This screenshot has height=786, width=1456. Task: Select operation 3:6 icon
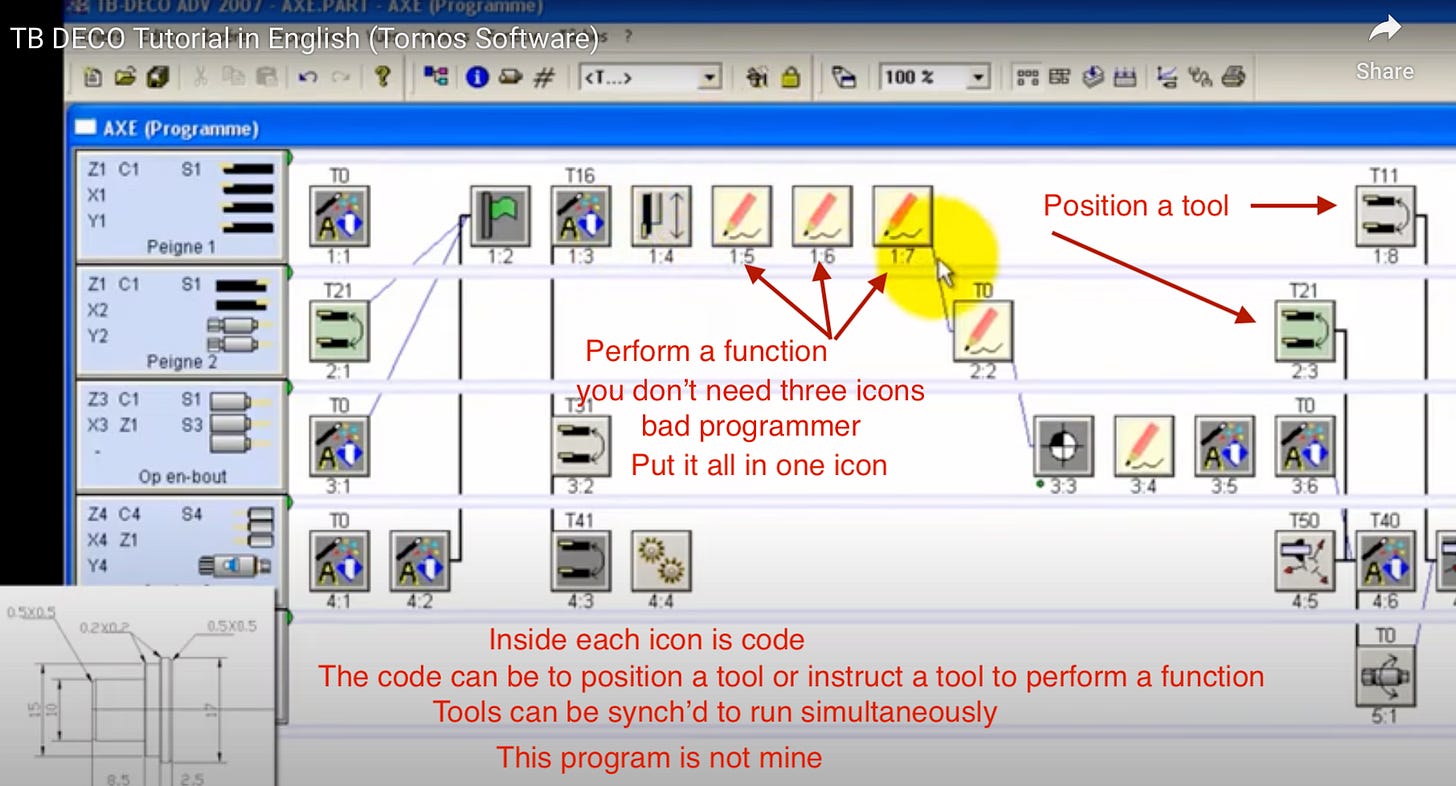(1305, 446)
